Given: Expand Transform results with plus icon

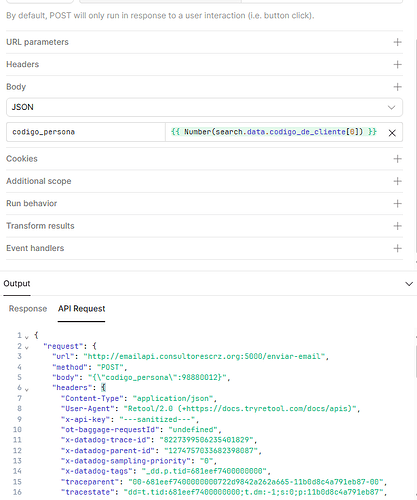Looking at the screenshot, I should pos(397,226).
